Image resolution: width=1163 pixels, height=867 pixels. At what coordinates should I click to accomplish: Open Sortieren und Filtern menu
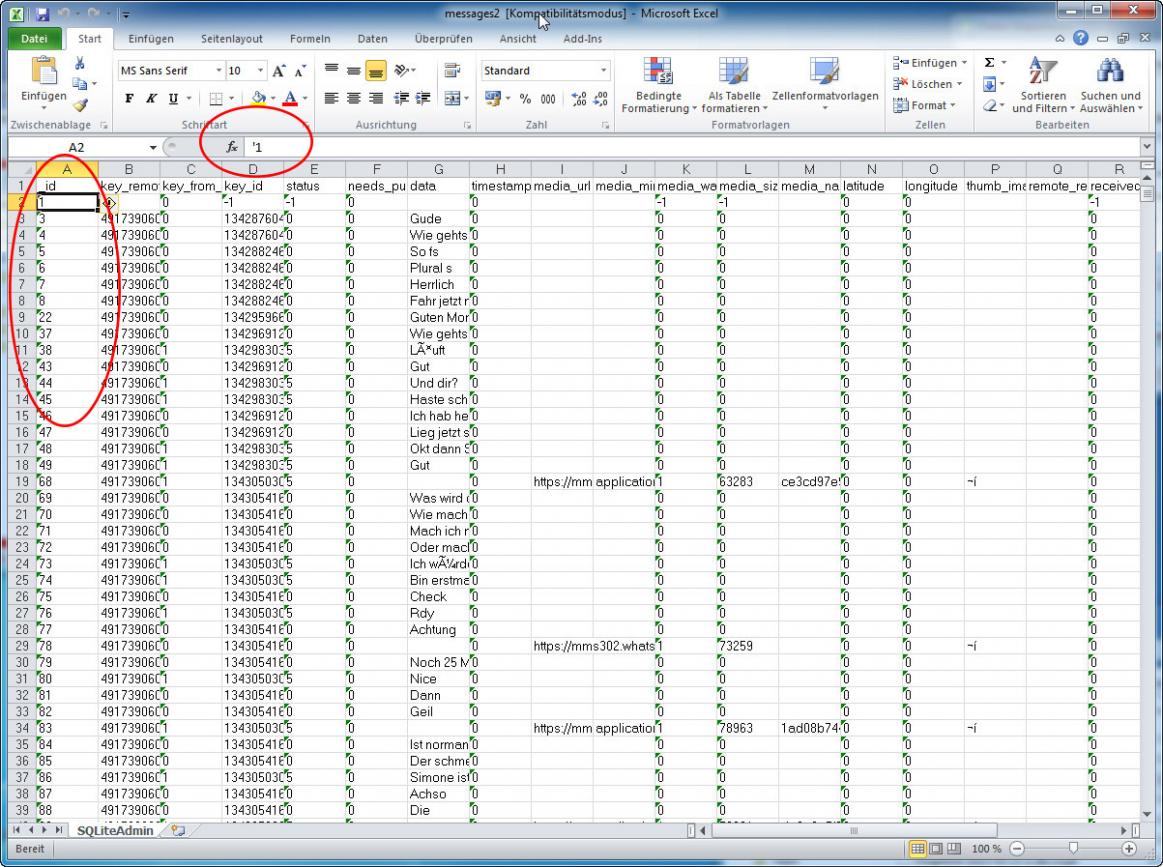click(x=1043, y=85)
